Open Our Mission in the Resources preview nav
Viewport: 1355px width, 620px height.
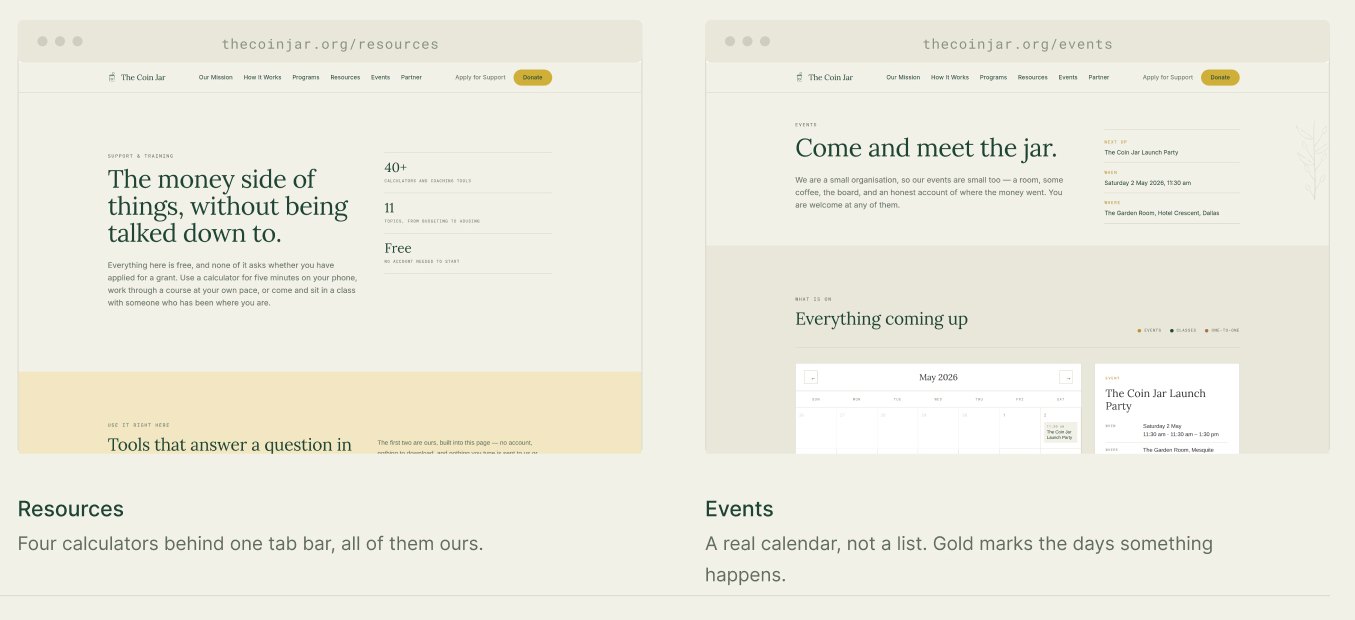click(x=216, y=77)
